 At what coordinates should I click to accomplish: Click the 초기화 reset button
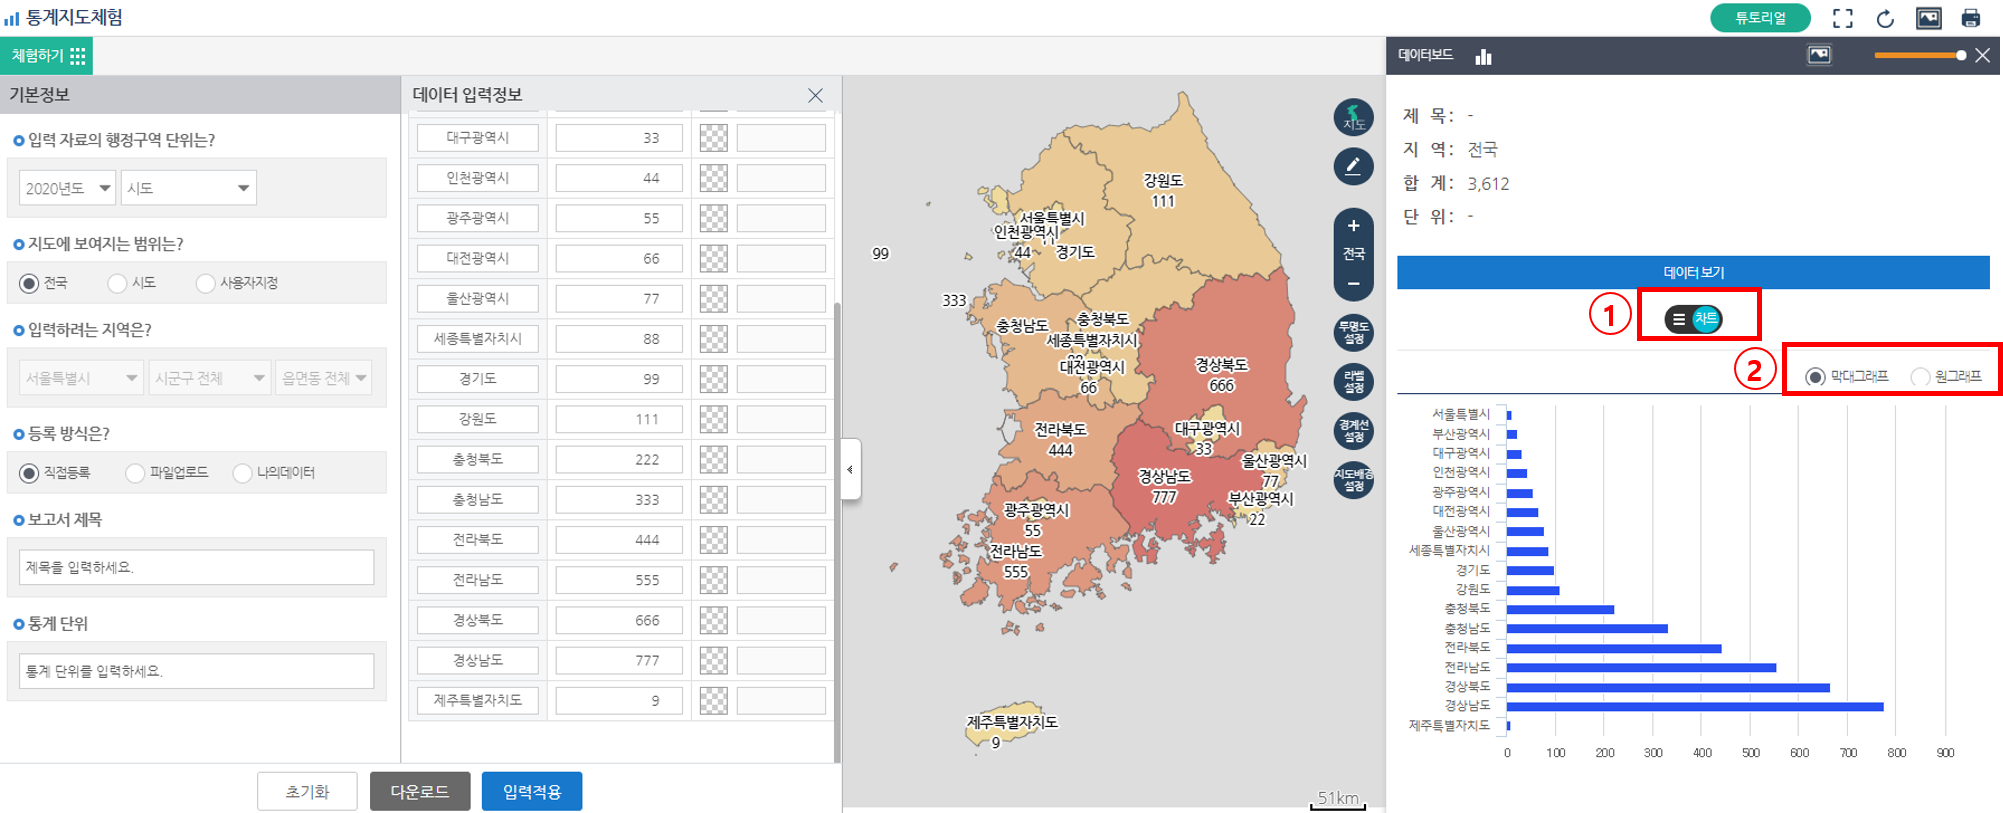(307, 791)
